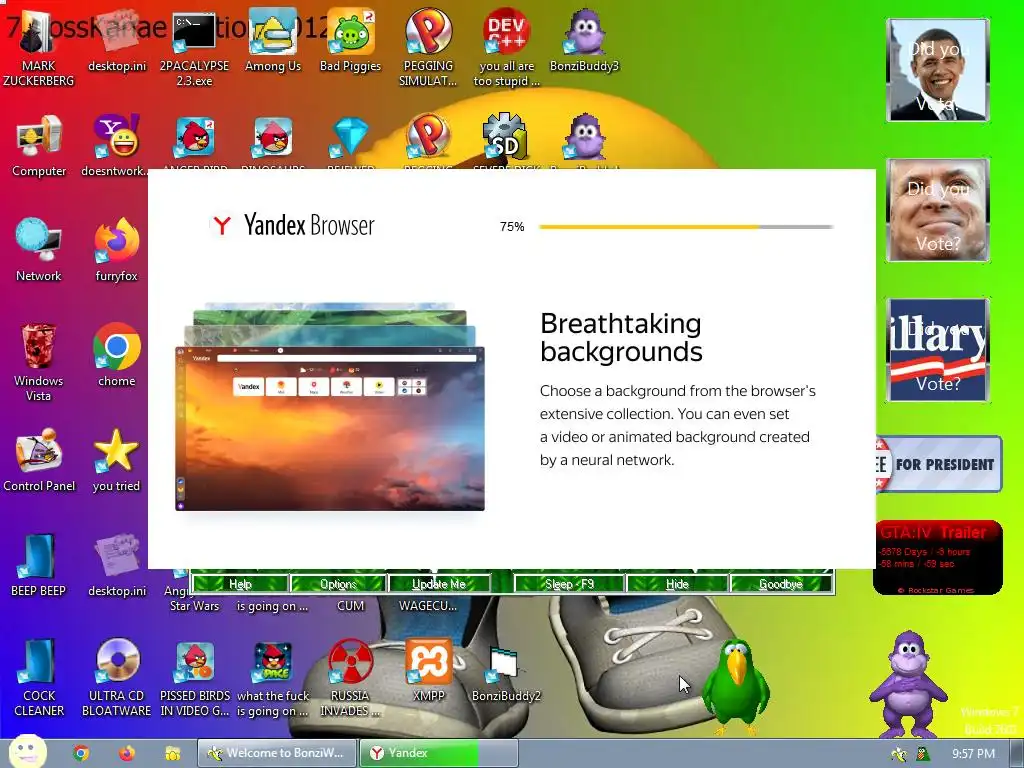Screen dimensions: 1024x768
Task: Switch to Welcome to BonziW... taskbar window
Action: [x=277, y=753]
